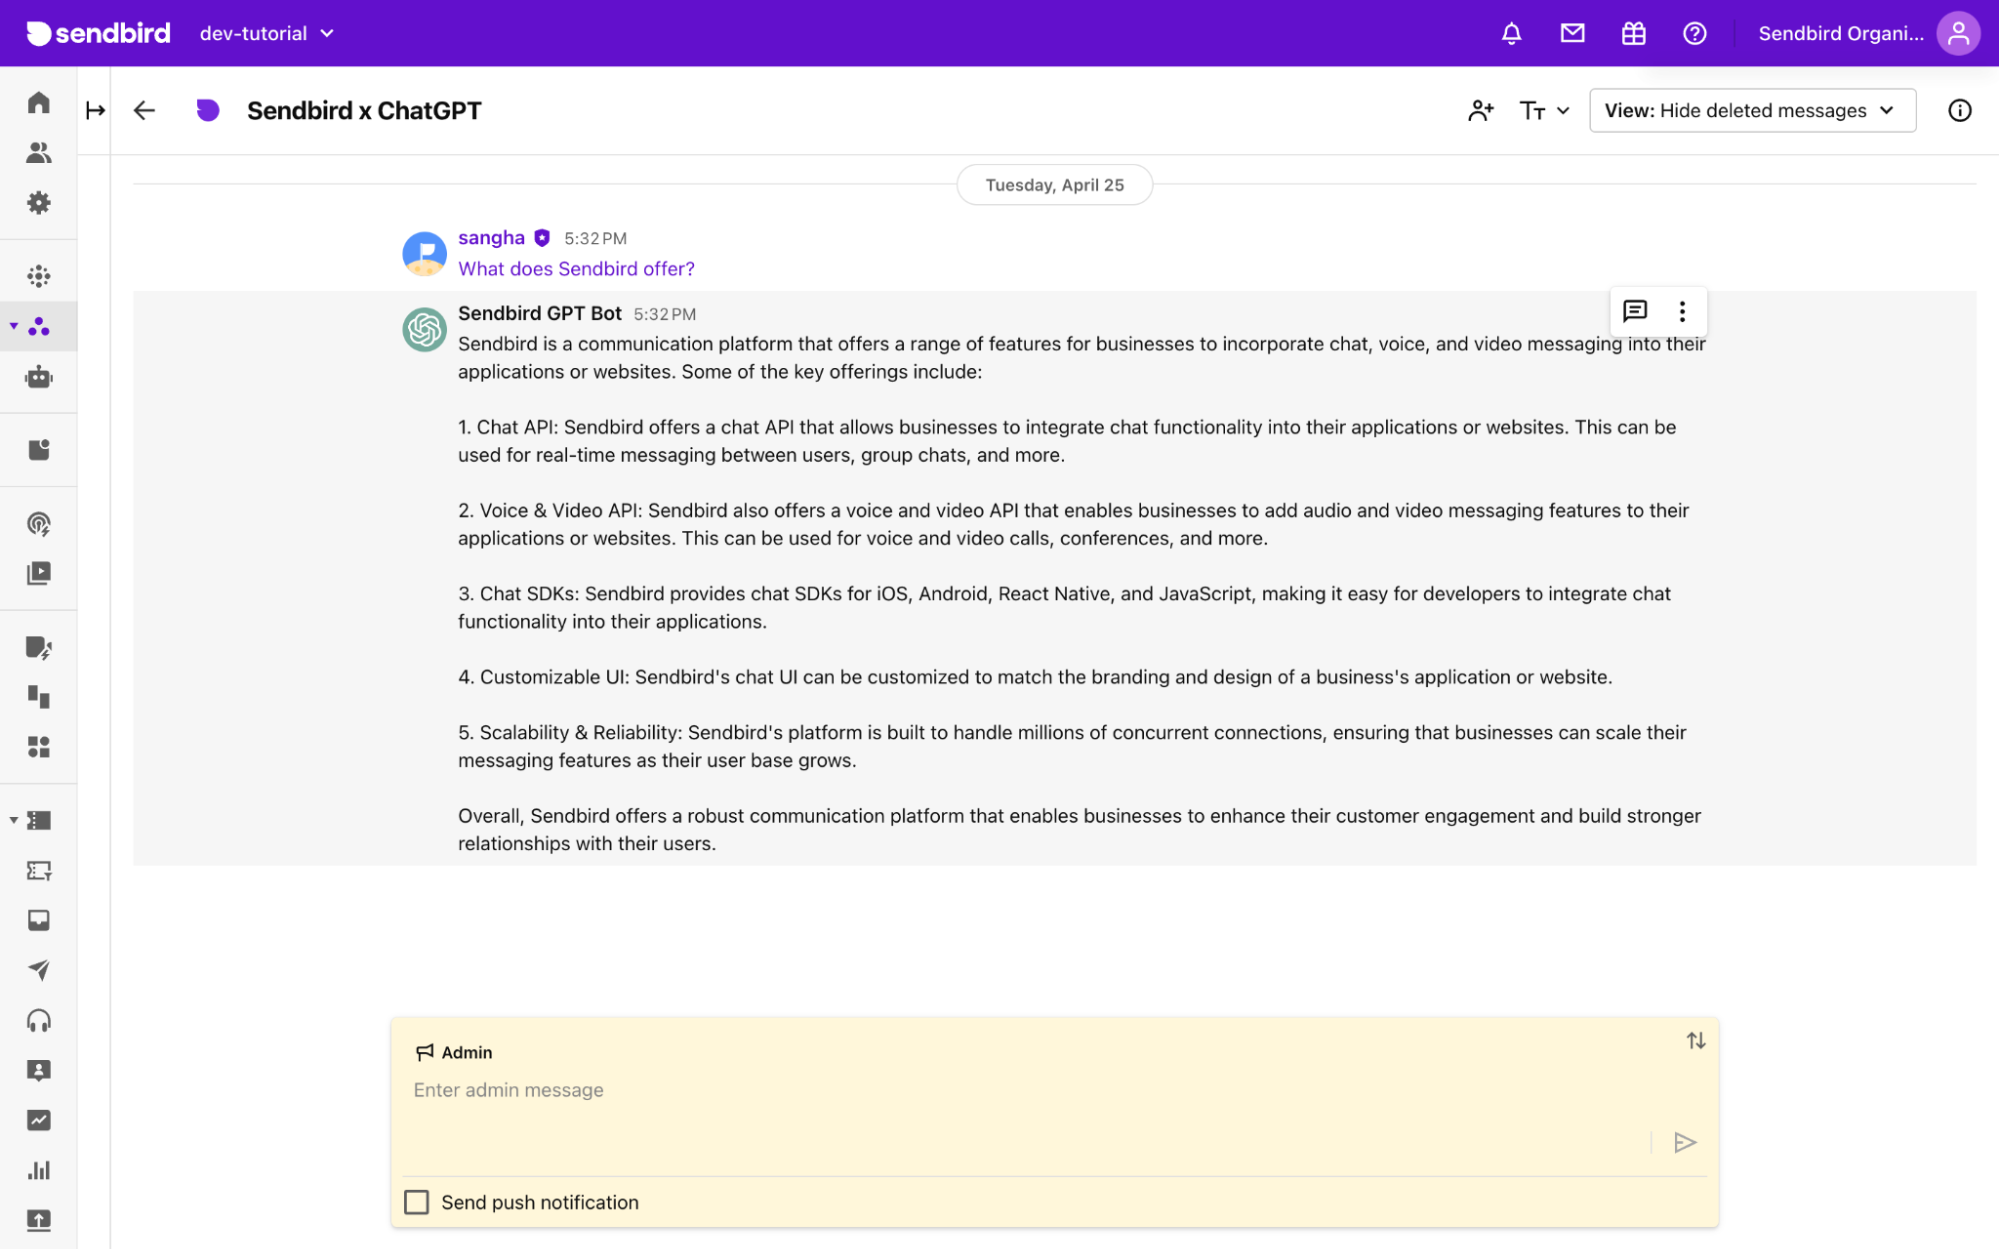Image resolution: width=1999 pixels, height=1250 pixels.
Task: Open the paper plane sidebar icon
Action: coord(38,970)
